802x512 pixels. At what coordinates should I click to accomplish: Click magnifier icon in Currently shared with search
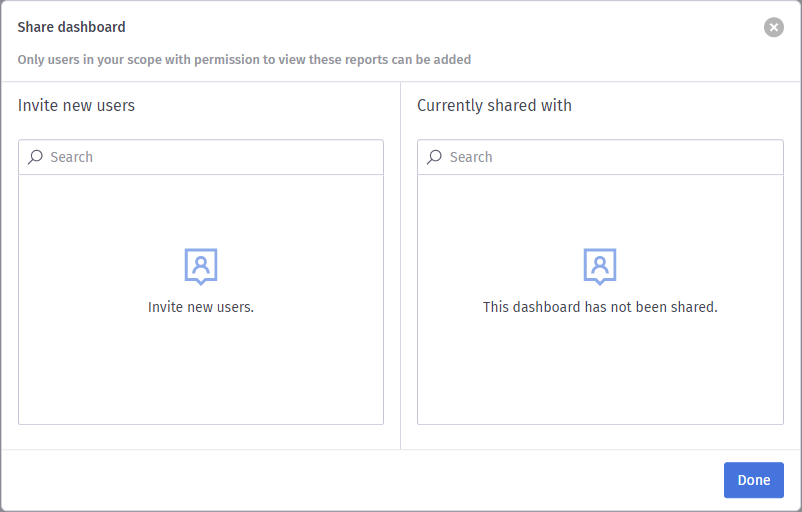pos(434,157)
